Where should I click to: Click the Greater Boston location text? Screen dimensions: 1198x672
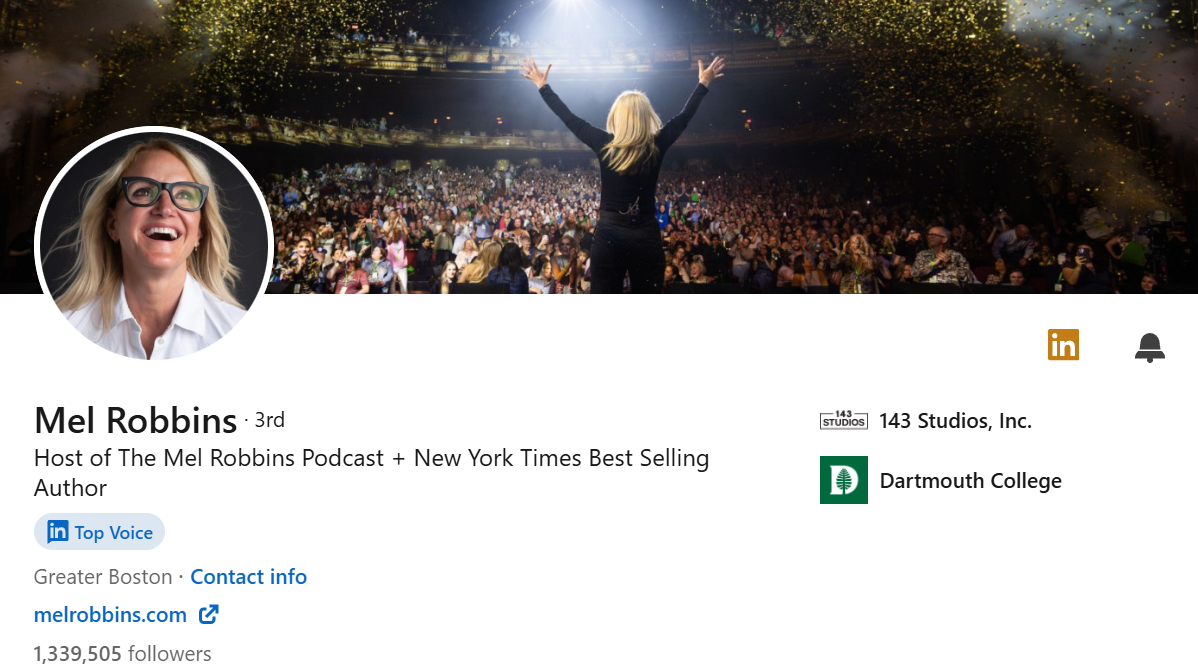(103, 577)
